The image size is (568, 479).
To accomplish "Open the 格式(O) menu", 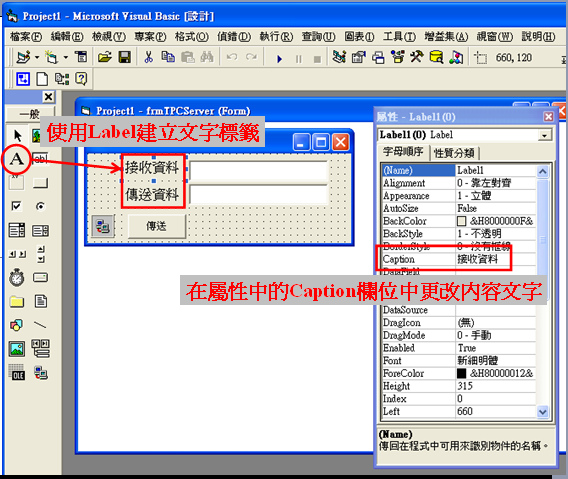I will click(x=192, y=37).
